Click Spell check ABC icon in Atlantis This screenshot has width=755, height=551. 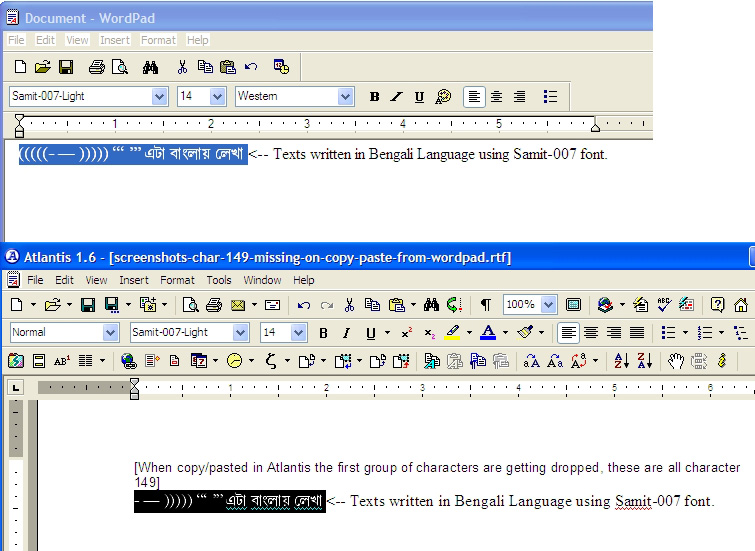point(664,304)
